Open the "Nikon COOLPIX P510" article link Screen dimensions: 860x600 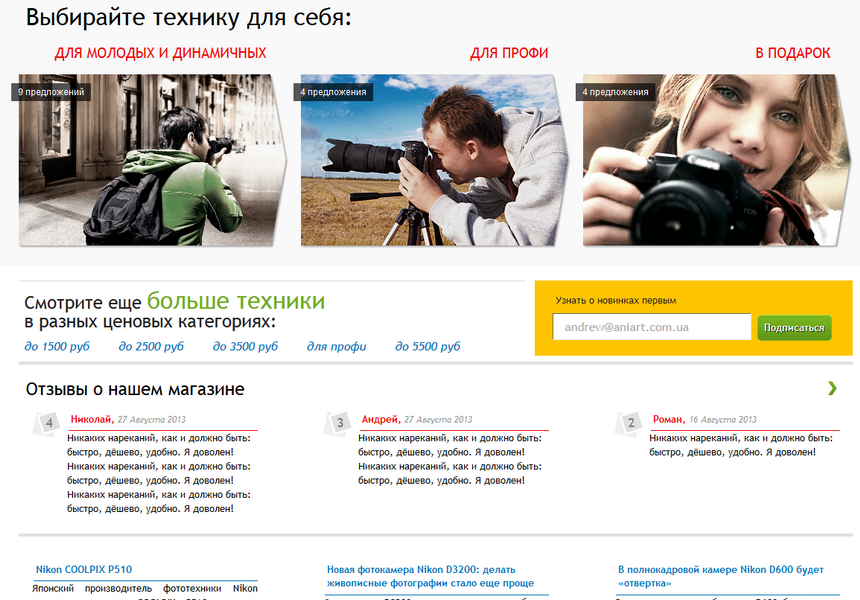click(84, 569)
